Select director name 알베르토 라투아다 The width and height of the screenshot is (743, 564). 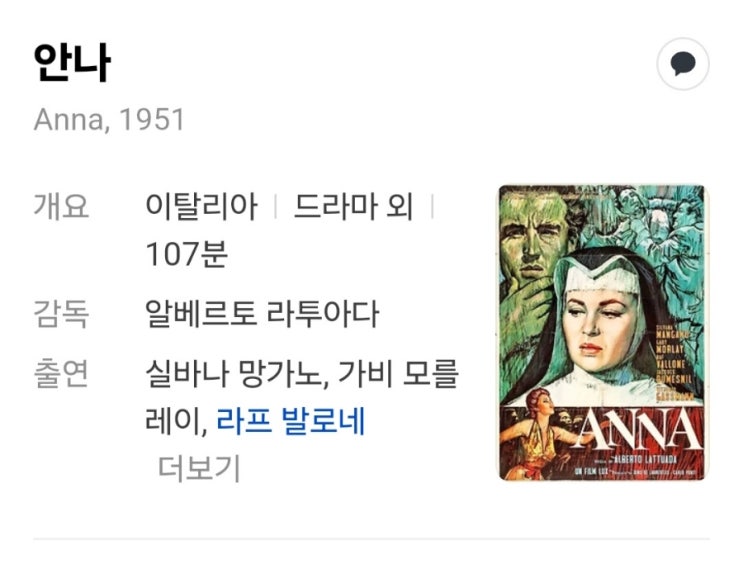point(262,314)
